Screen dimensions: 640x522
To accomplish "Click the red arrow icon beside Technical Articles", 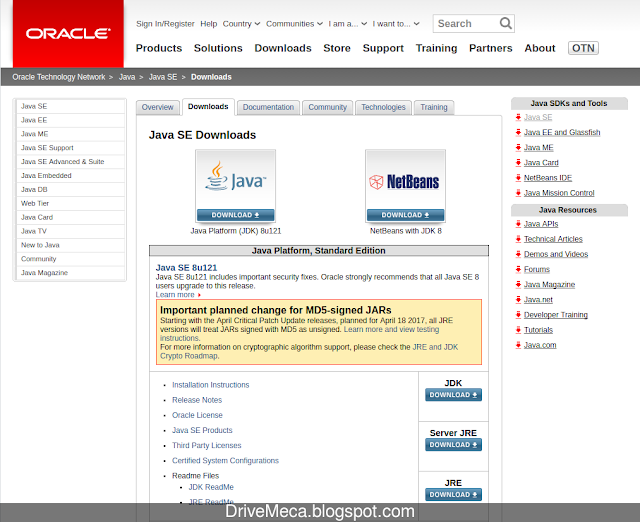I will (518, 239).
